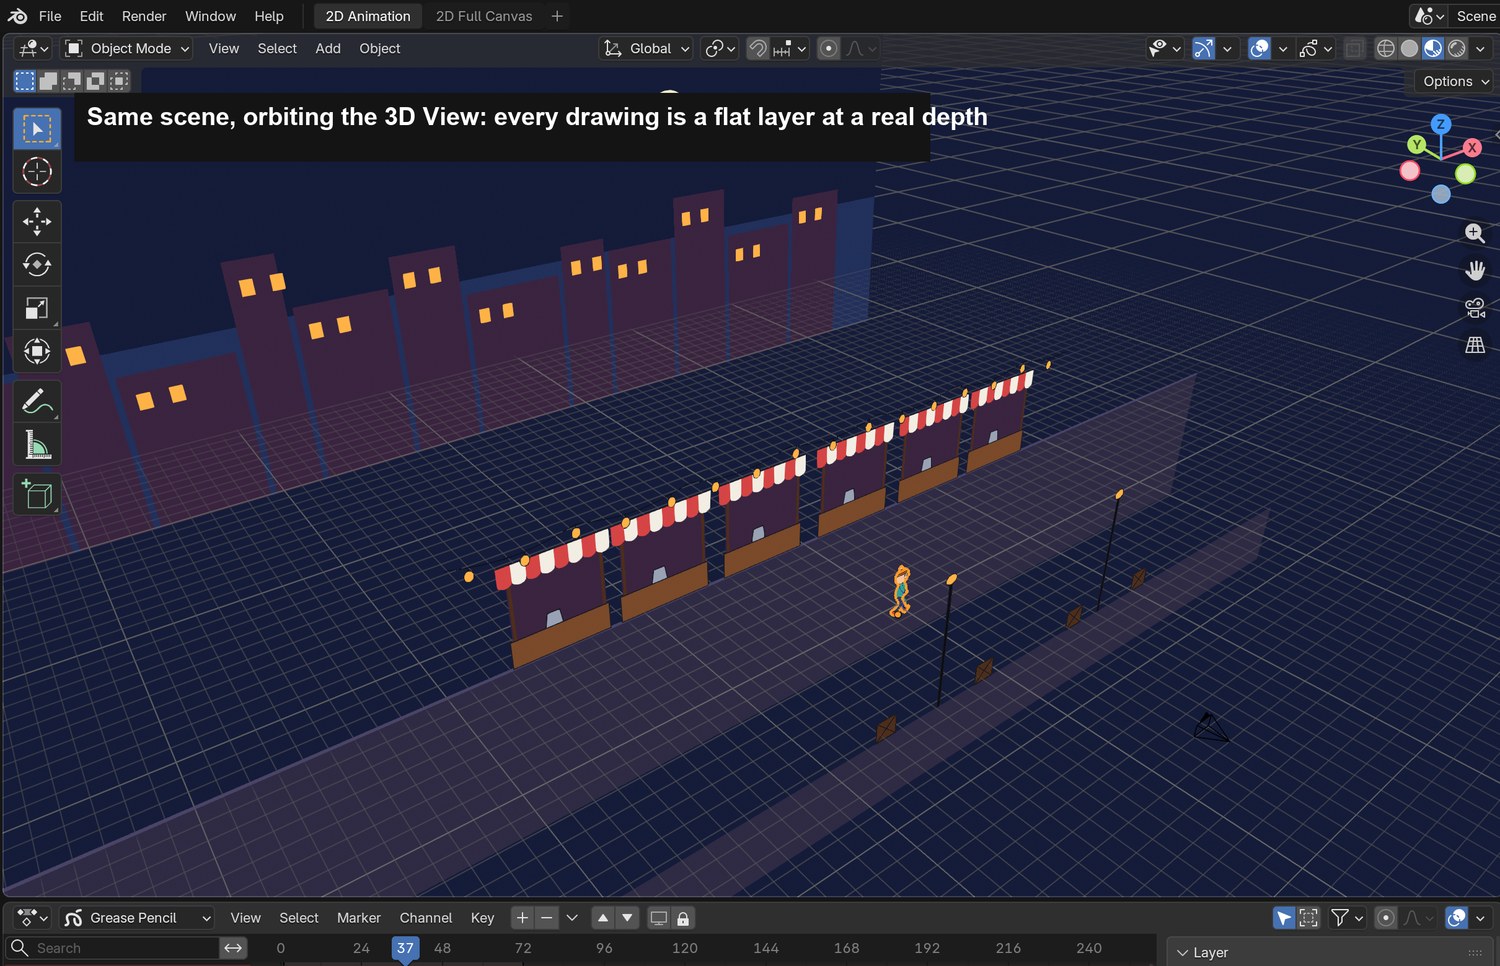Open the 3D view Add menu

pos(328,48)
